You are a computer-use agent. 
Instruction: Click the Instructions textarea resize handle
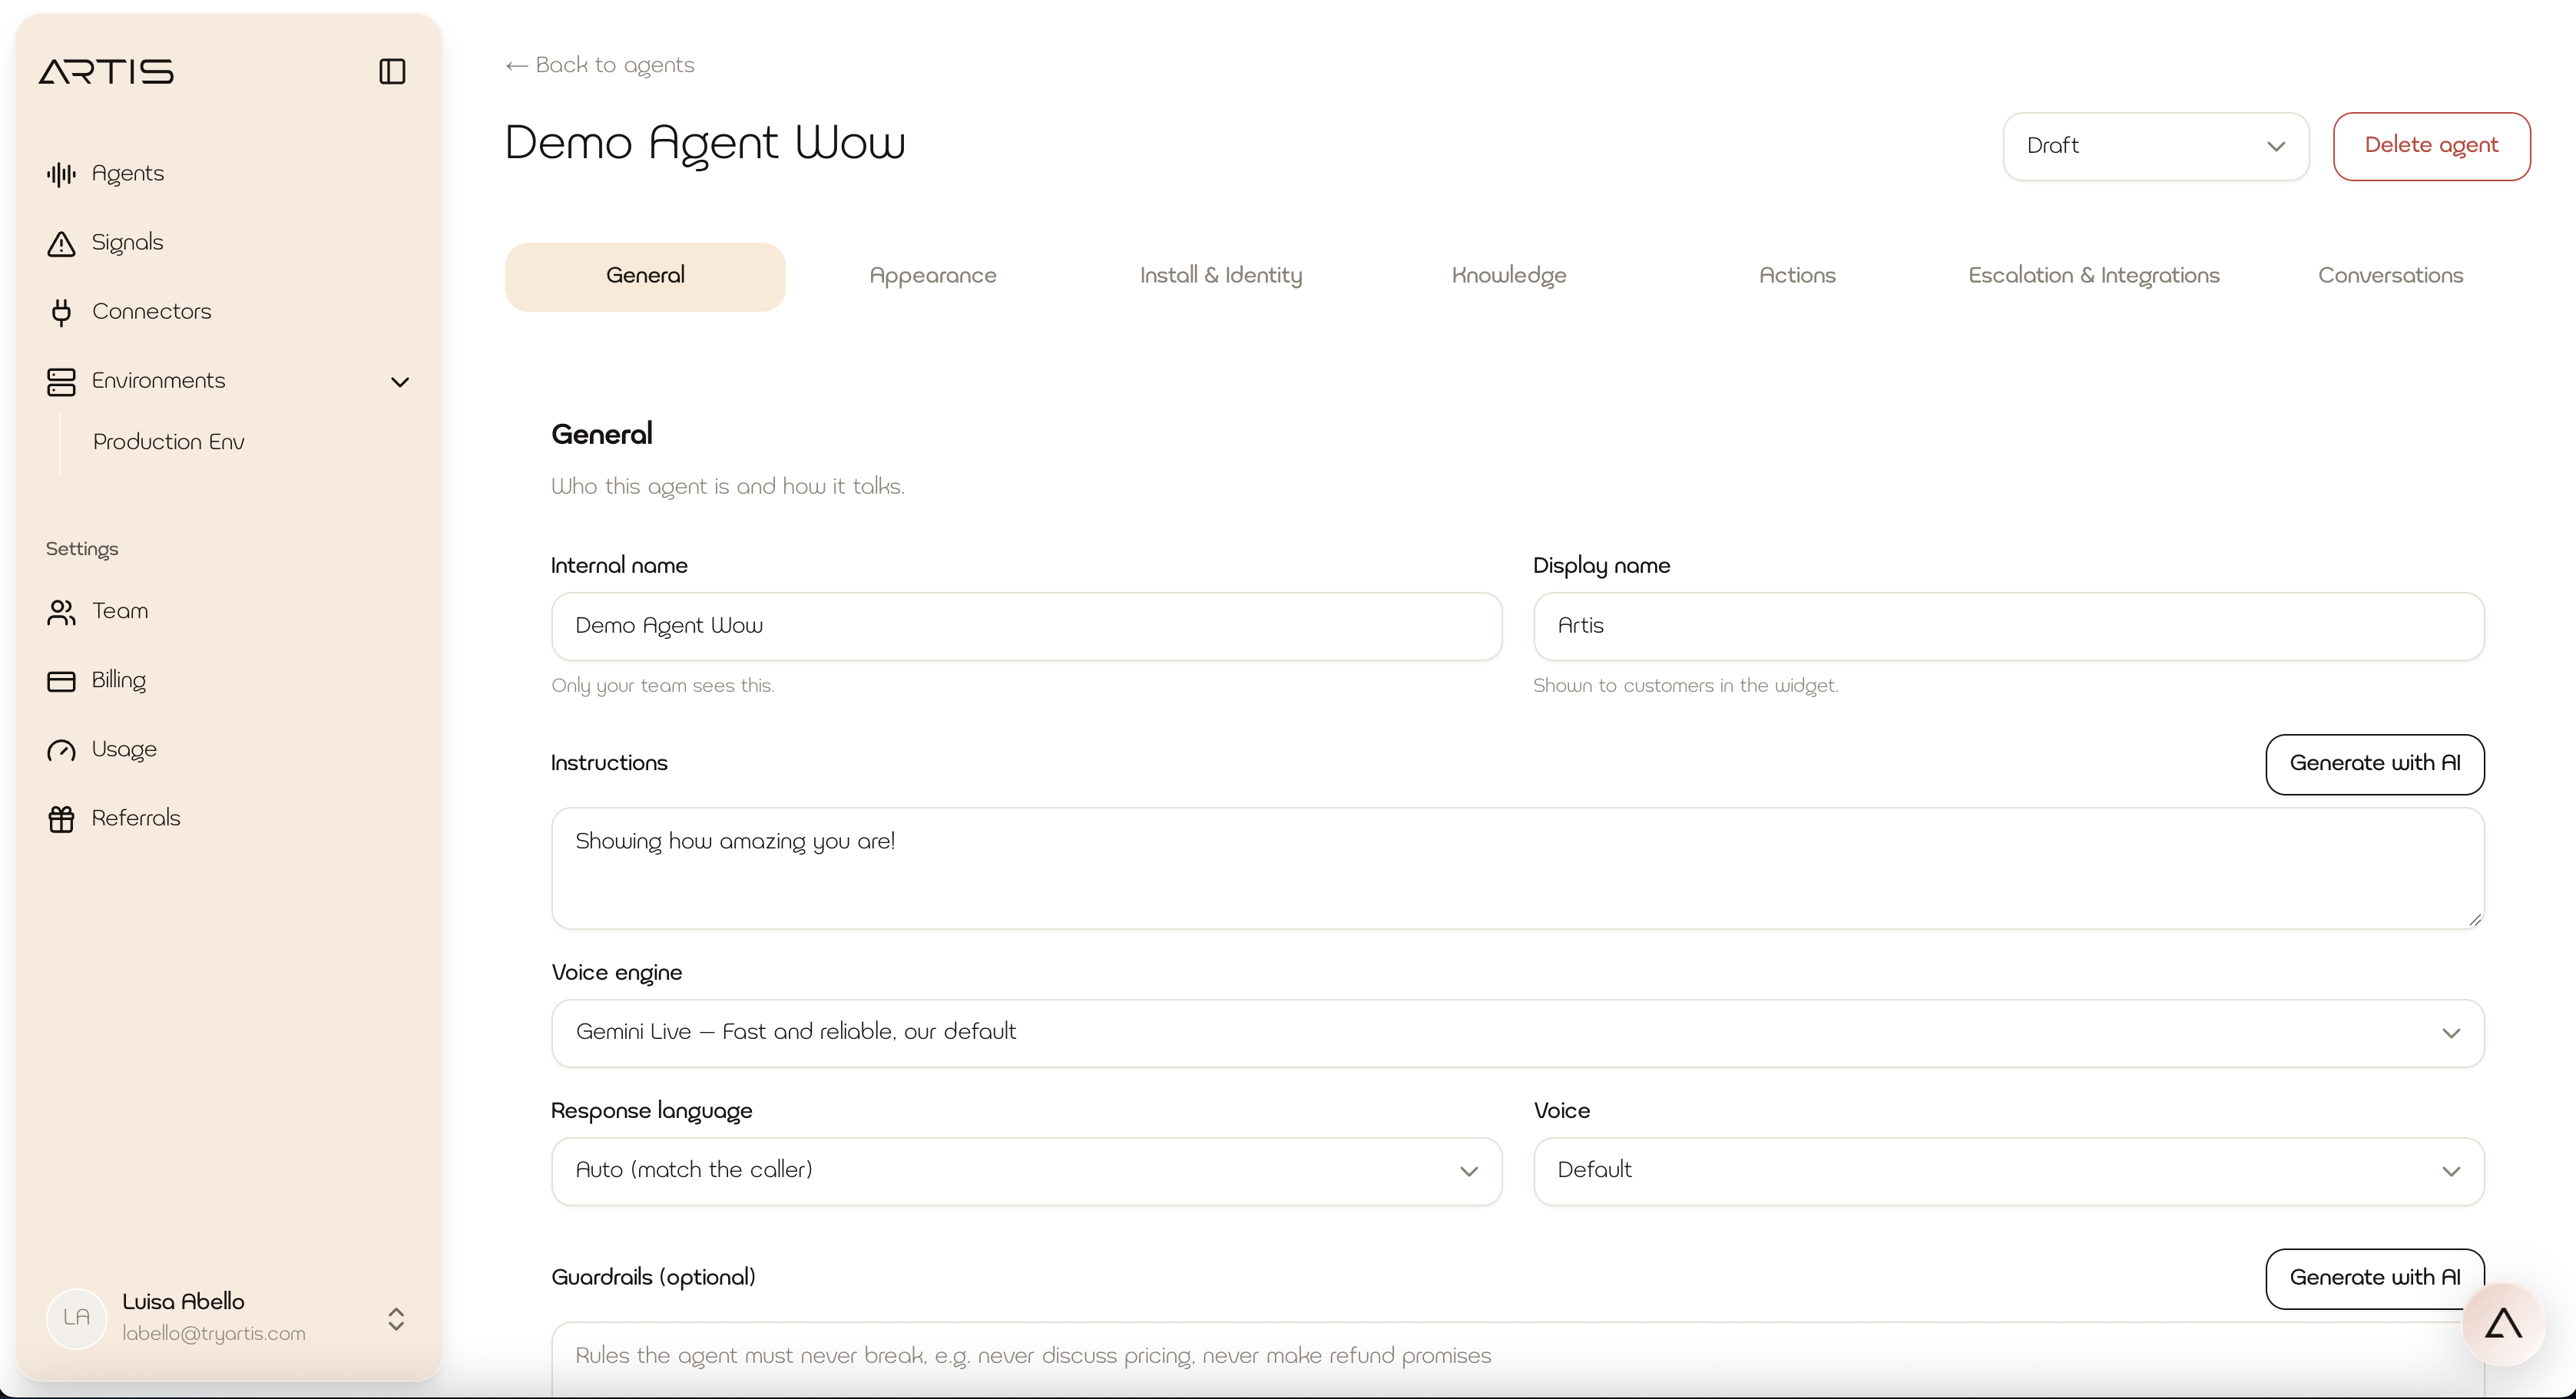[x=2474, y=919]
